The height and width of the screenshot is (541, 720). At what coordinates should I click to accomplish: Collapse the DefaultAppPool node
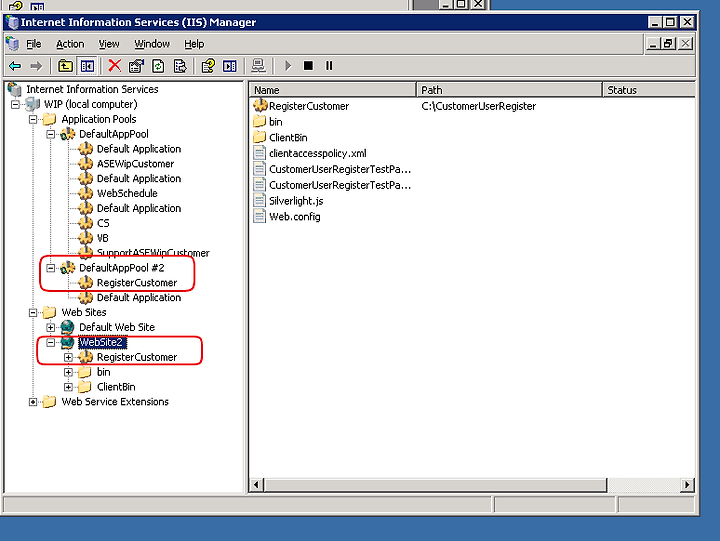pyautogui.click(x=51, y=135)
